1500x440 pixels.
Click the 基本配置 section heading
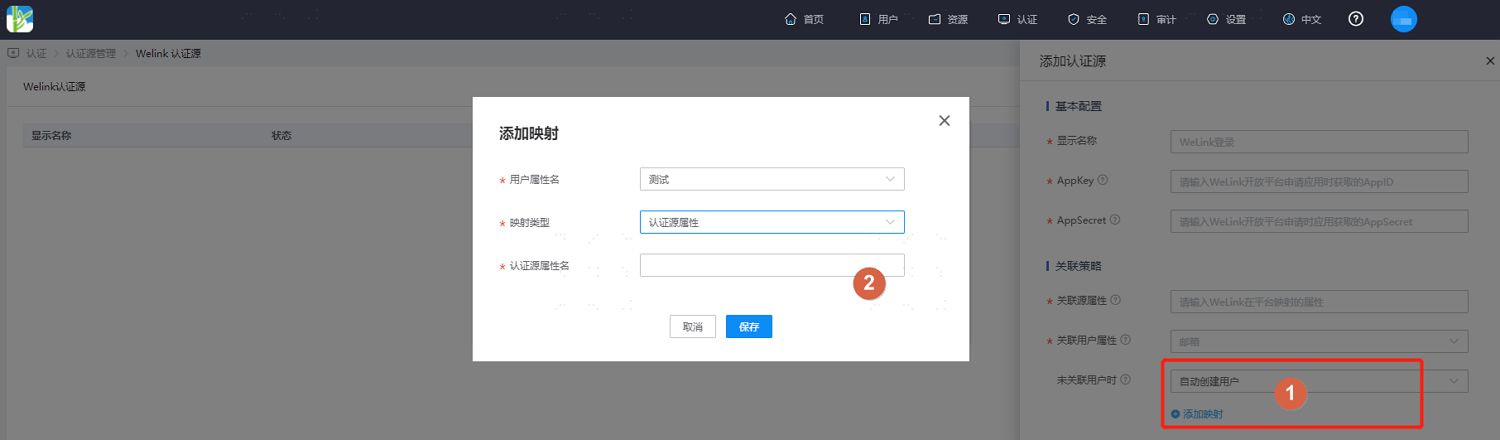click(1079, 106)
